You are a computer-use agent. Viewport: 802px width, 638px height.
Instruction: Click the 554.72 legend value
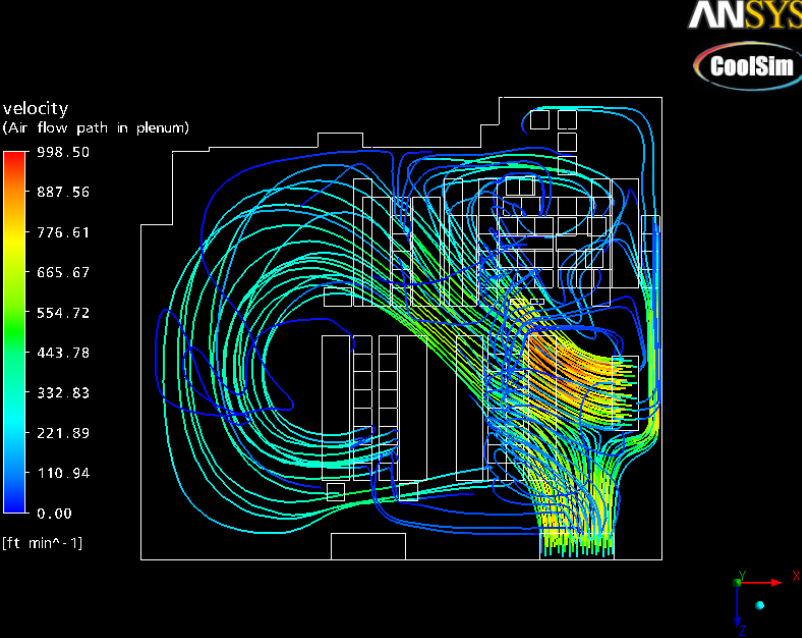coord(63,313)
